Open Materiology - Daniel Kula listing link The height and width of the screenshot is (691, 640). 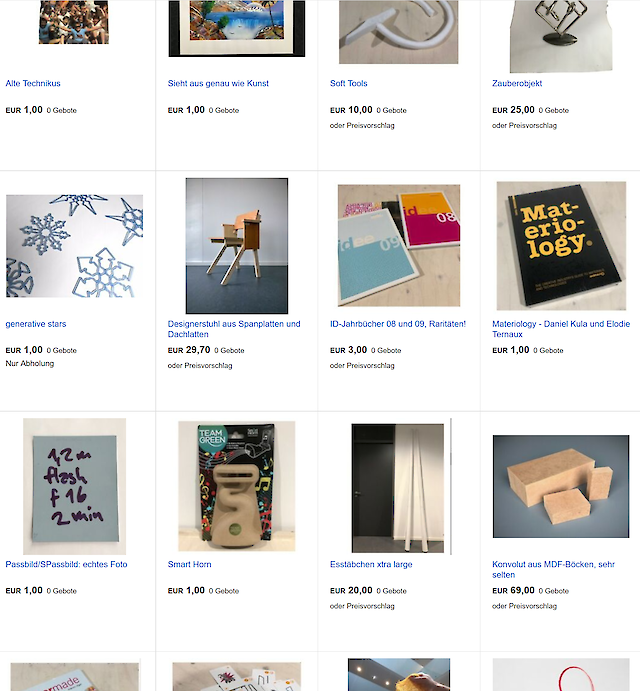click(561, 329)
